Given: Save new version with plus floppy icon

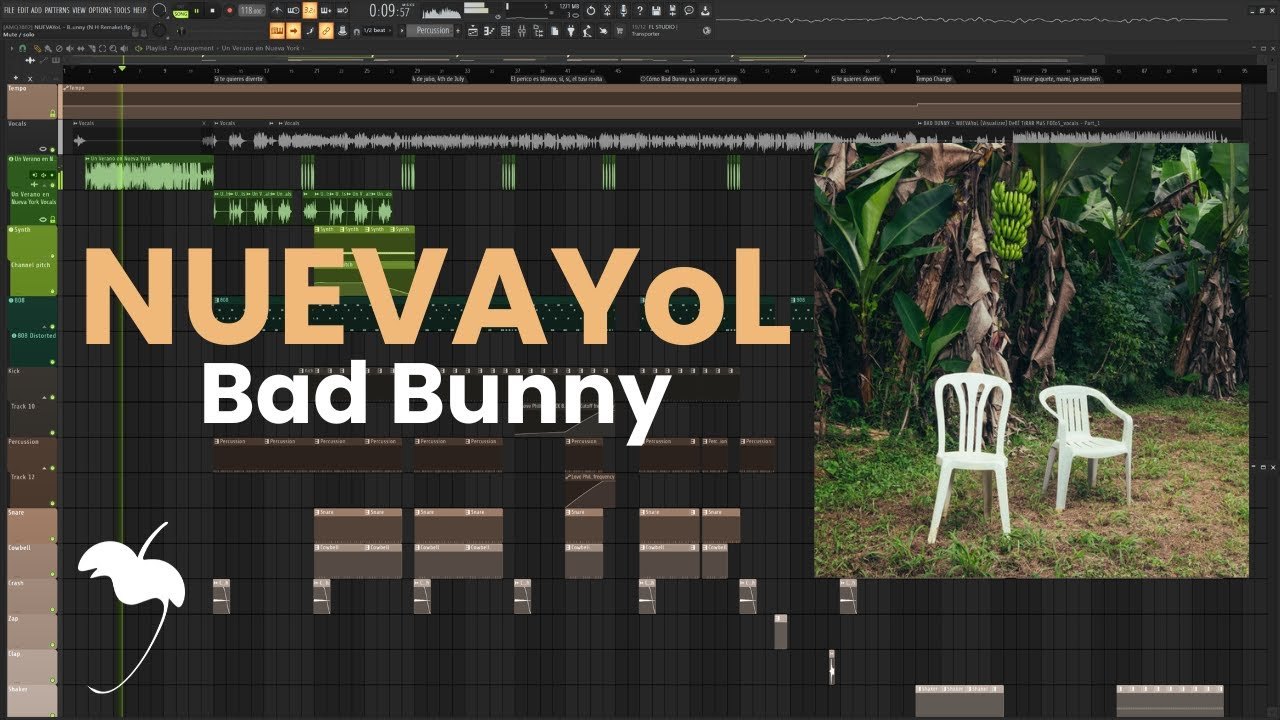Looking at the screenshot, I should pos(672,10).
